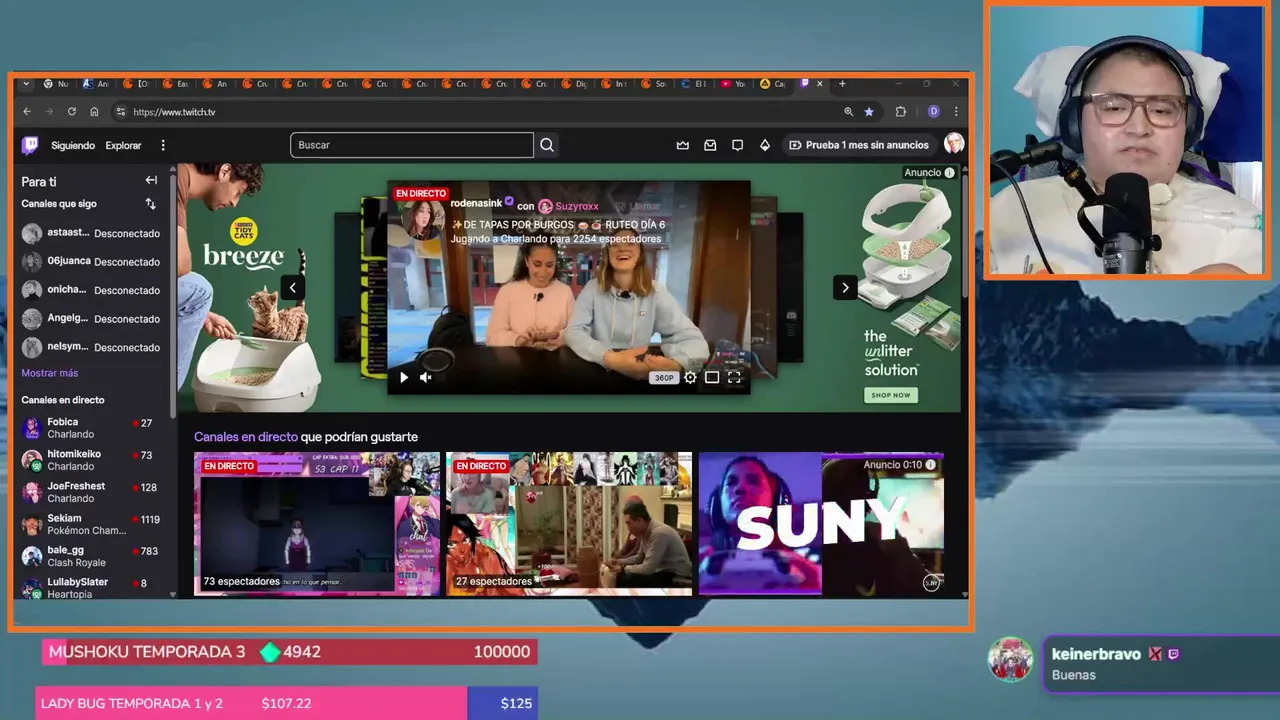Go to previous carousel stream
Screen dimensions: 1280x720
[292, 288]
